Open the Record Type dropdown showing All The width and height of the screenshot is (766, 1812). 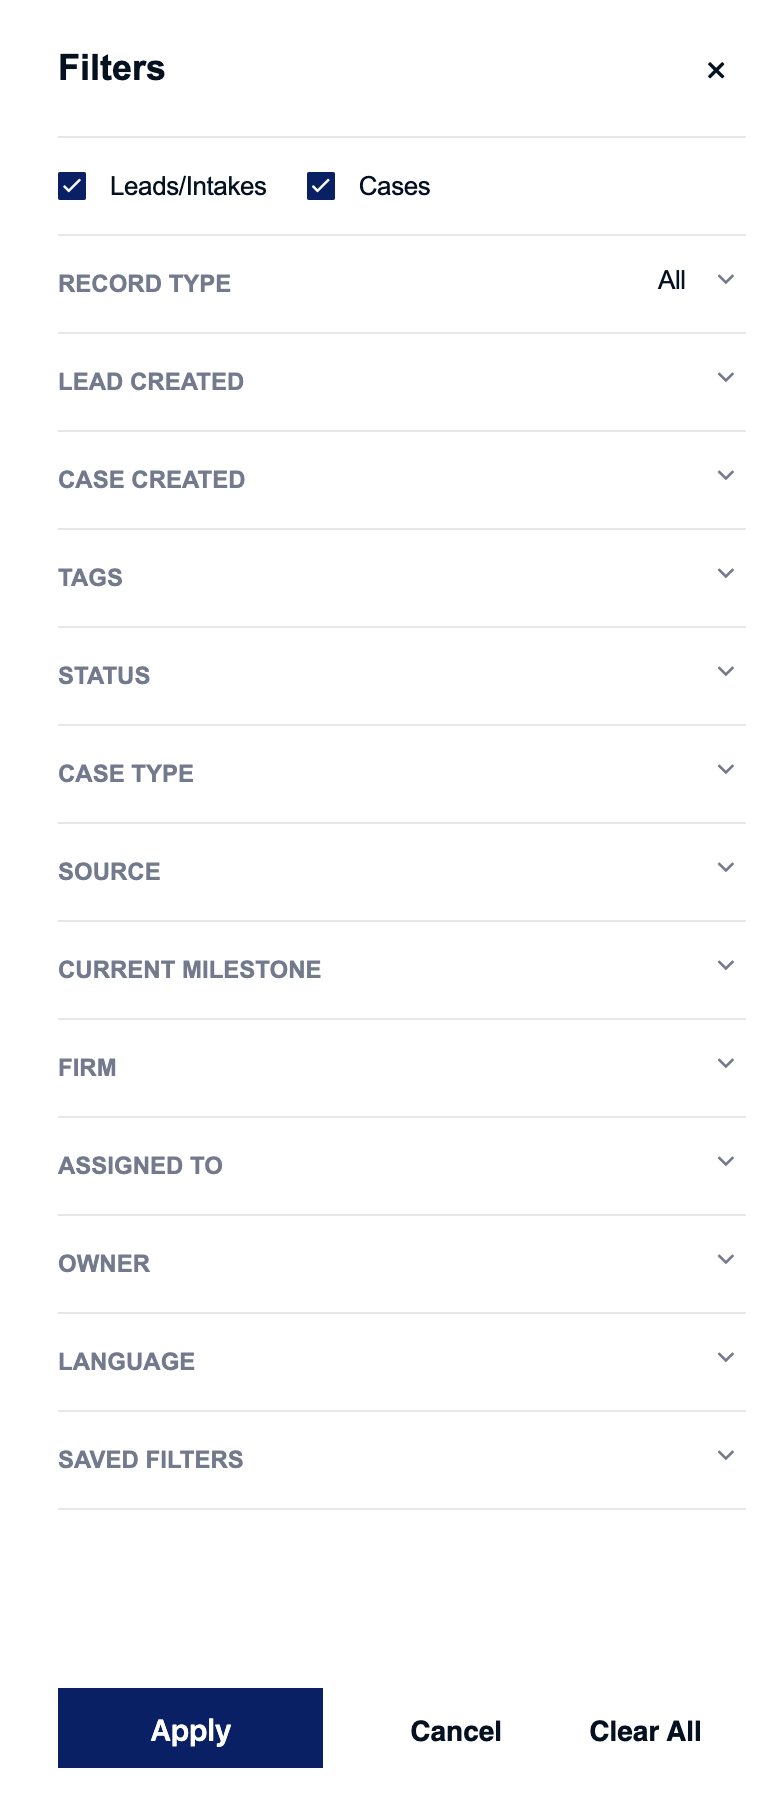tap(695, 281)
